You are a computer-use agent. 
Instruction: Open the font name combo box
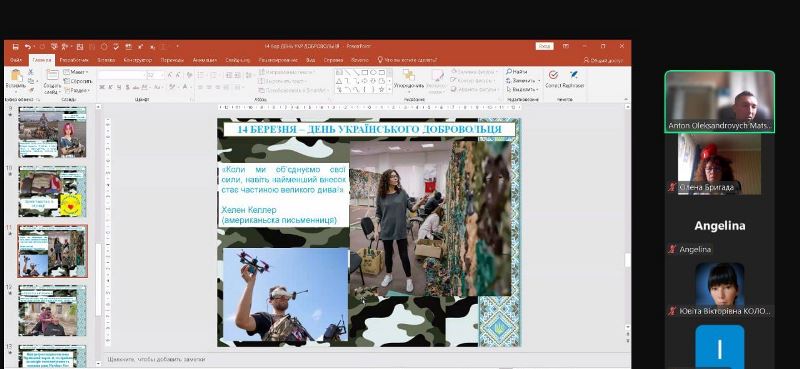pos(121,75)
